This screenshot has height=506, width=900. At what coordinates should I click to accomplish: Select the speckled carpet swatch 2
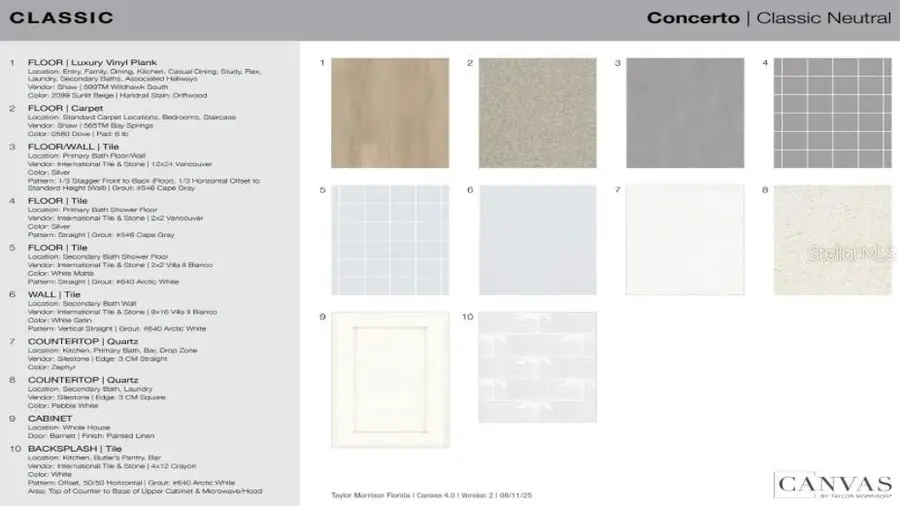coord(537,113)
